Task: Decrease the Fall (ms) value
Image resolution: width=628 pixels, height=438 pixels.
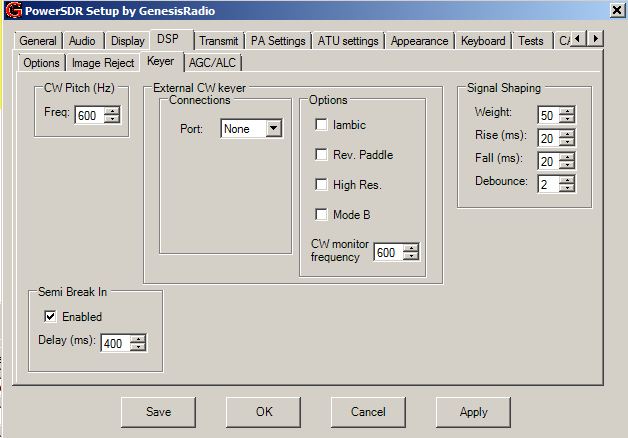Action: tap(567, 165)
